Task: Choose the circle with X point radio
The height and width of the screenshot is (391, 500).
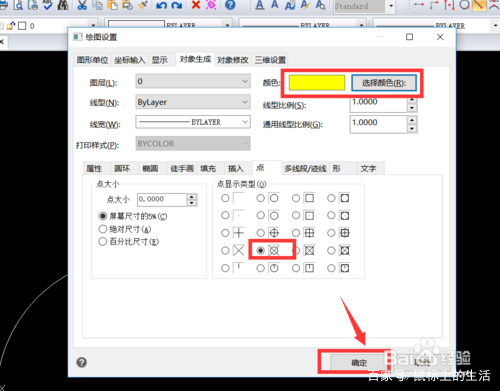Action: point(261,250)
